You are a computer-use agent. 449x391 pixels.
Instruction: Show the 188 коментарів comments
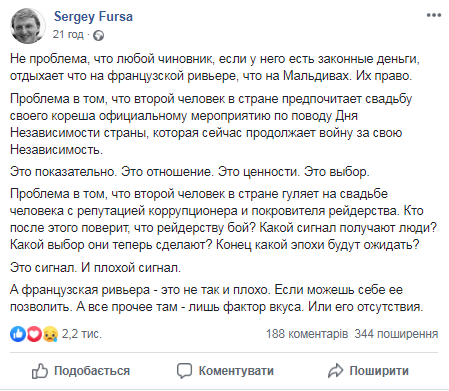(307, 334)
